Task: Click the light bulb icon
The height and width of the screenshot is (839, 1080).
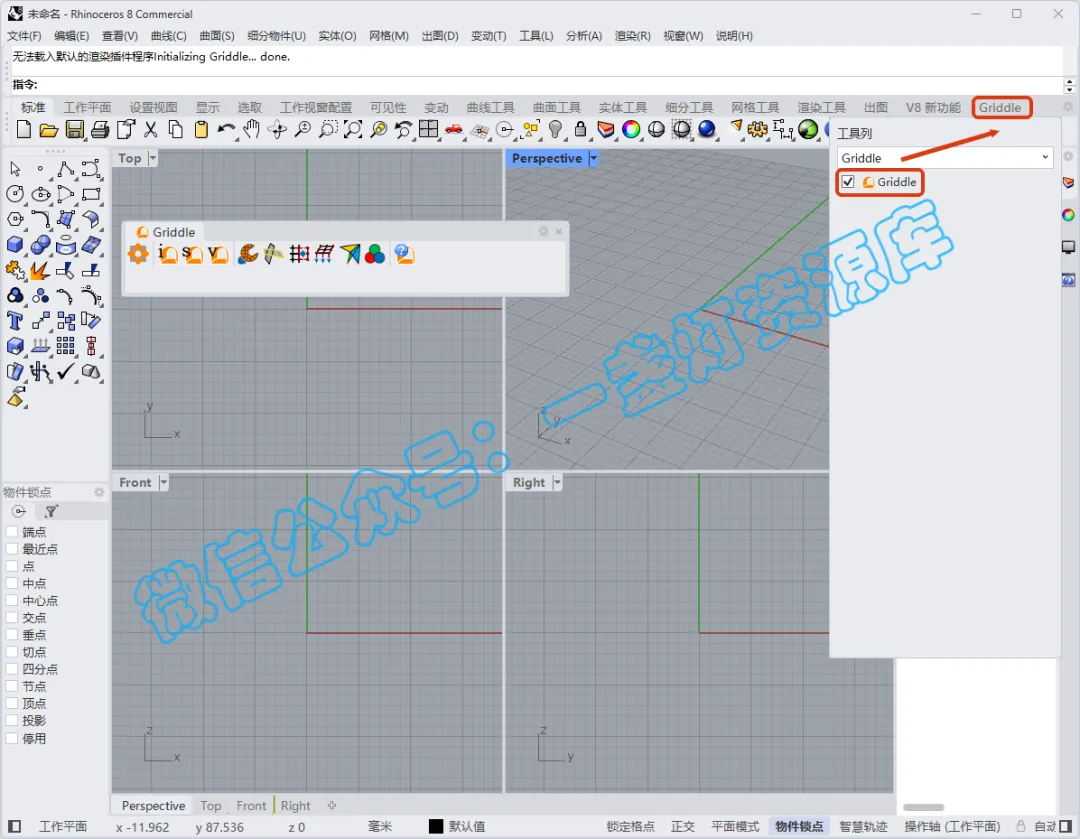Action: tap(556, 129)
